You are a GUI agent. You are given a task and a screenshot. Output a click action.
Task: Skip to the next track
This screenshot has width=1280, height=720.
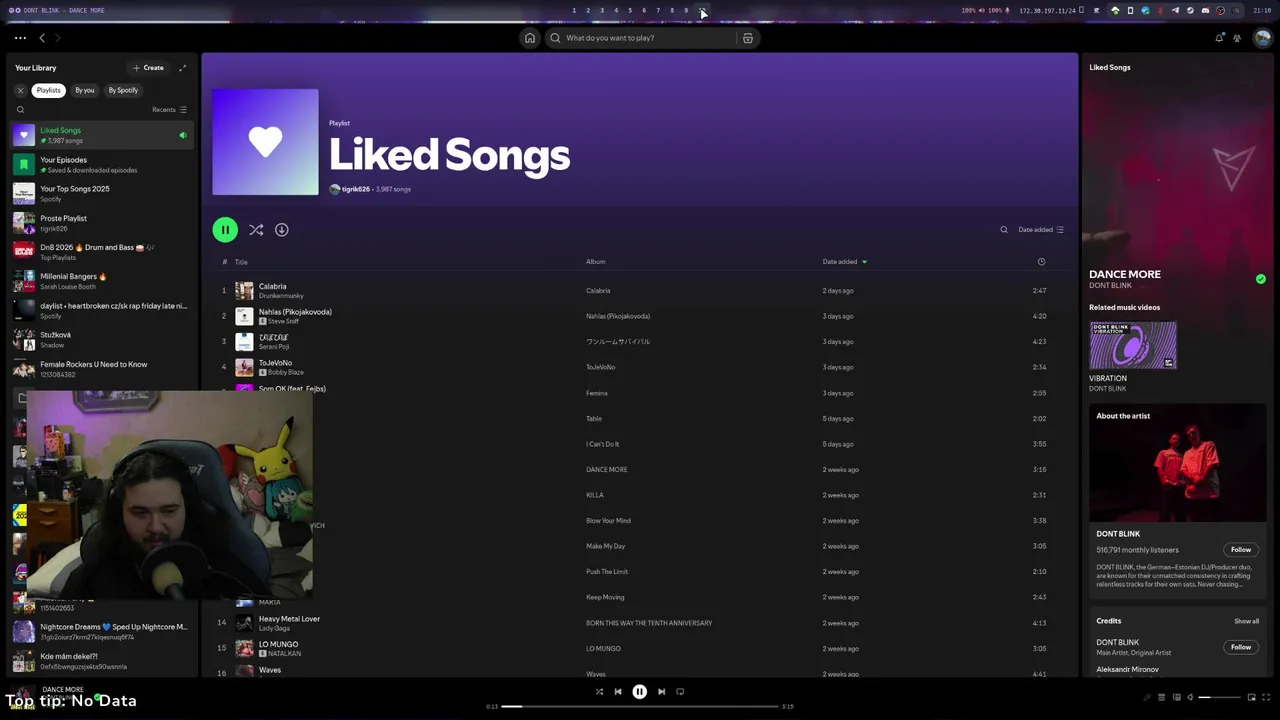661,692
